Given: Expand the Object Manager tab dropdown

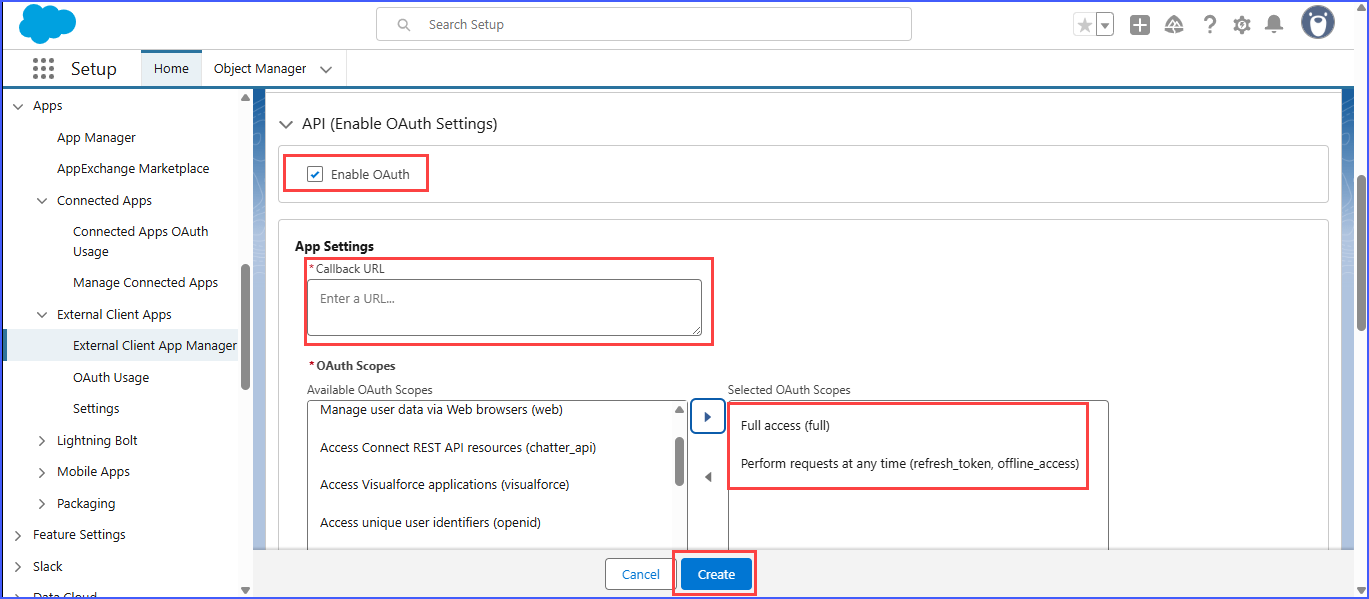Looking at the screenshot, I should coord(326,69).
